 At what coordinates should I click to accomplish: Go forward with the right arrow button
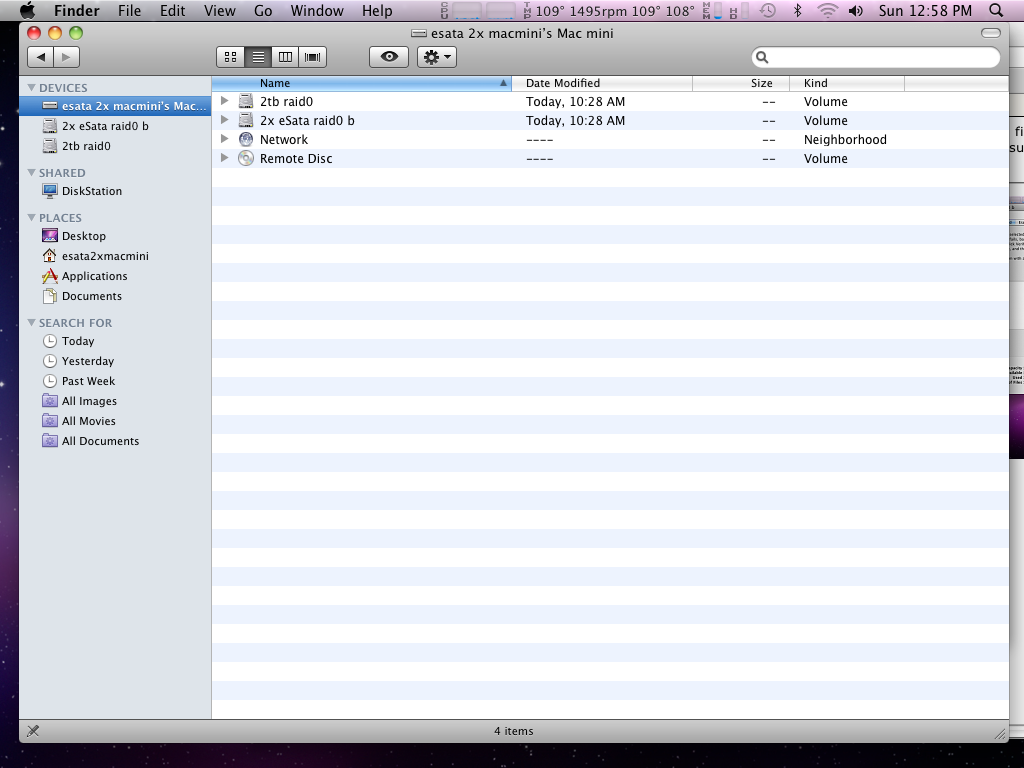click(67, 57)
